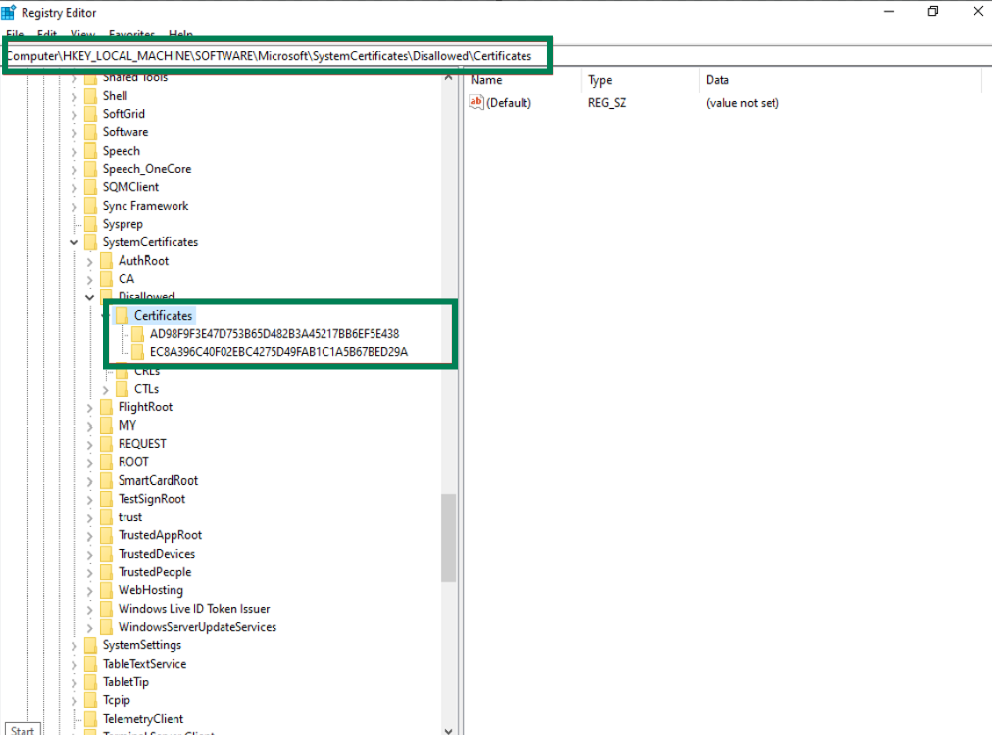Expand the AuthRoot key
This screenshot has width=992, height=735.
tap(91, 261)
